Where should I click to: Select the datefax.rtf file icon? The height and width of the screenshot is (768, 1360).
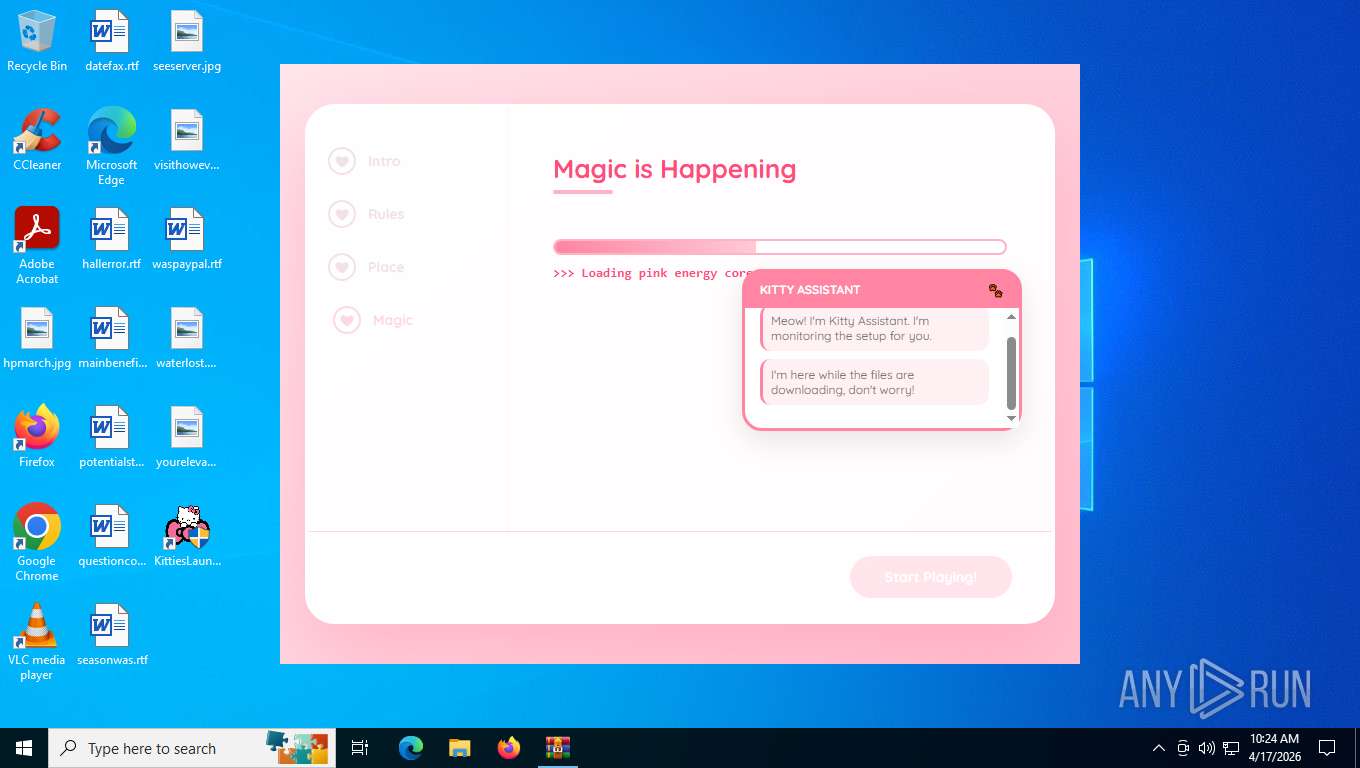111,42
